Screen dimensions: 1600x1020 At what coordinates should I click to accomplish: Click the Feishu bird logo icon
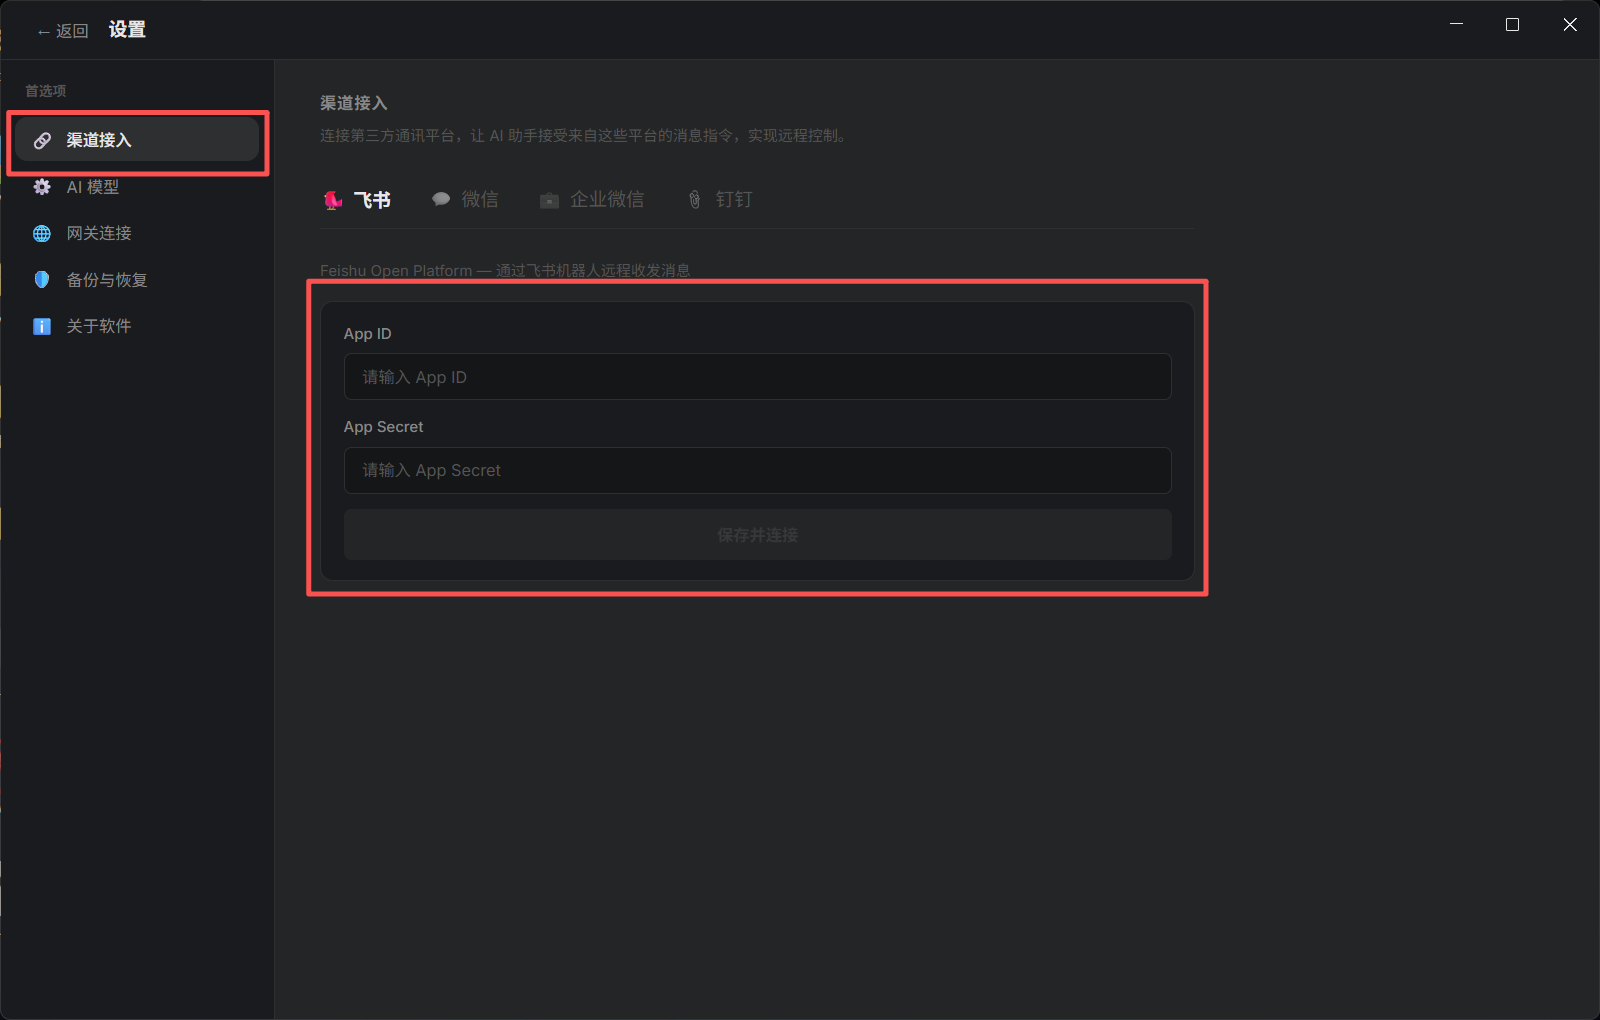(333, 200)
